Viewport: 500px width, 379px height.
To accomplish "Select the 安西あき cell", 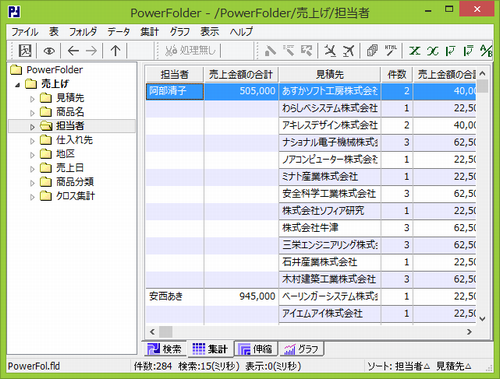I will tap(175, 296).
